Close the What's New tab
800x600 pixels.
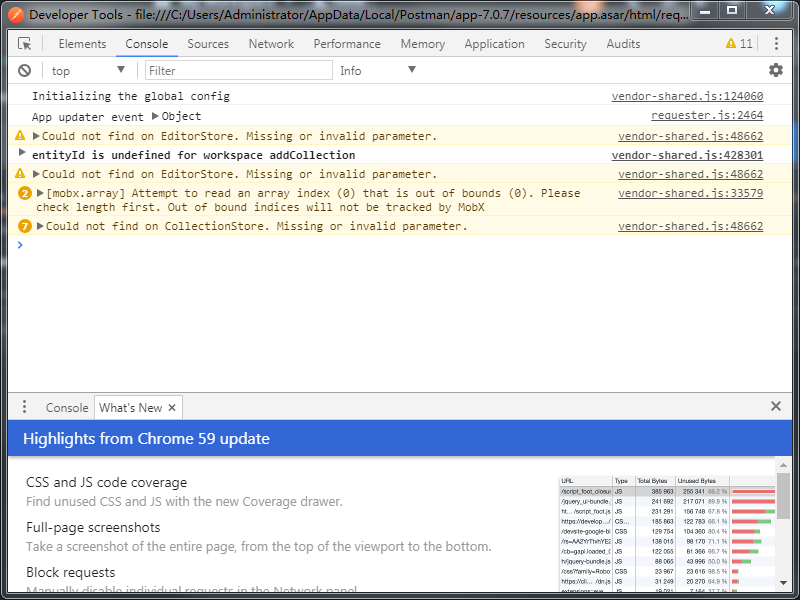172,408
